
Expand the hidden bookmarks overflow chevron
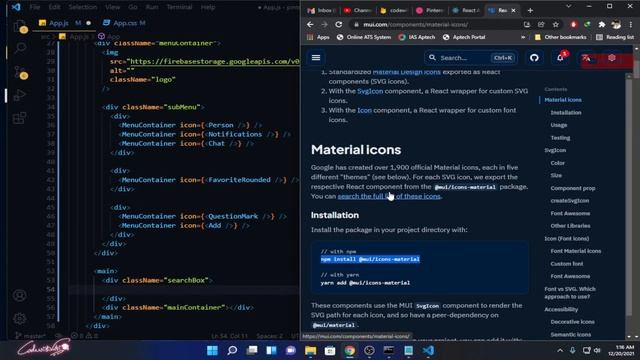[523, 37]
